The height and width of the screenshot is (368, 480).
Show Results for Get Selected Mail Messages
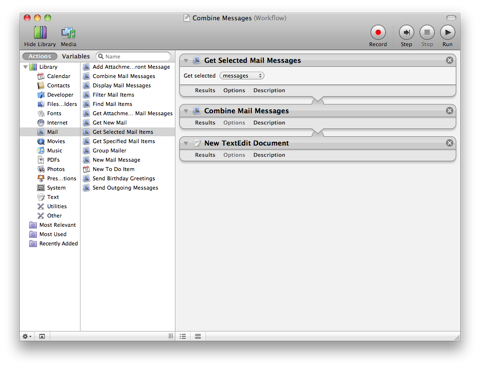coord(205,91)
